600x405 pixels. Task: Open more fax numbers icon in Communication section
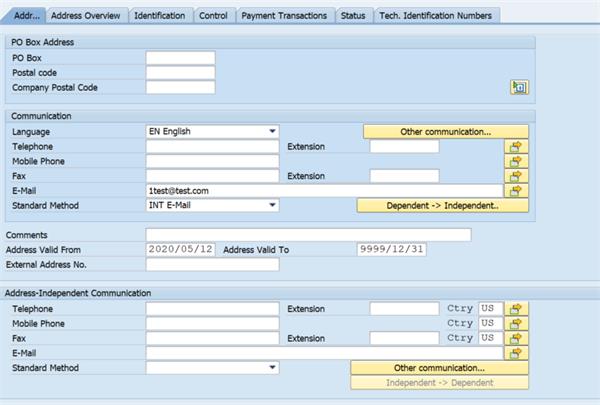(516, 176)
